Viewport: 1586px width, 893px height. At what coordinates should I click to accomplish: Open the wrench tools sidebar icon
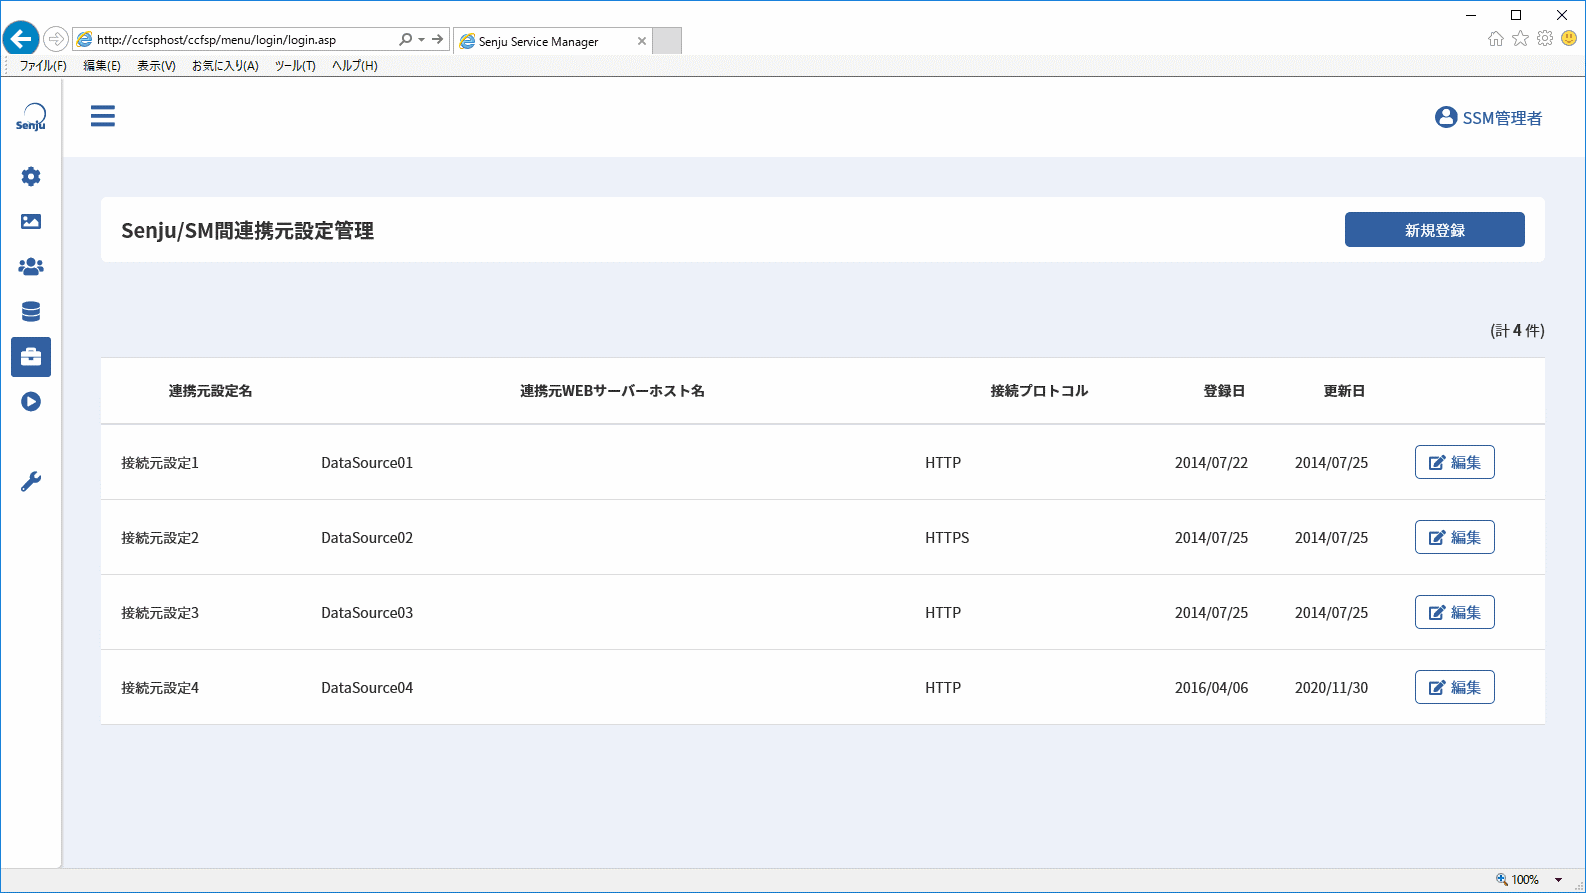pos(31,482)
